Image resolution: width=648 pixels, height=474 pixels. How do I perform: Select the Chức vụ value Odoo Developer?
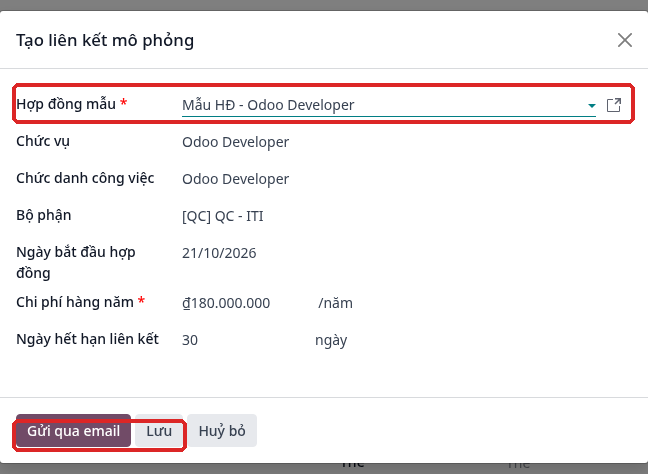coord(236,142)
